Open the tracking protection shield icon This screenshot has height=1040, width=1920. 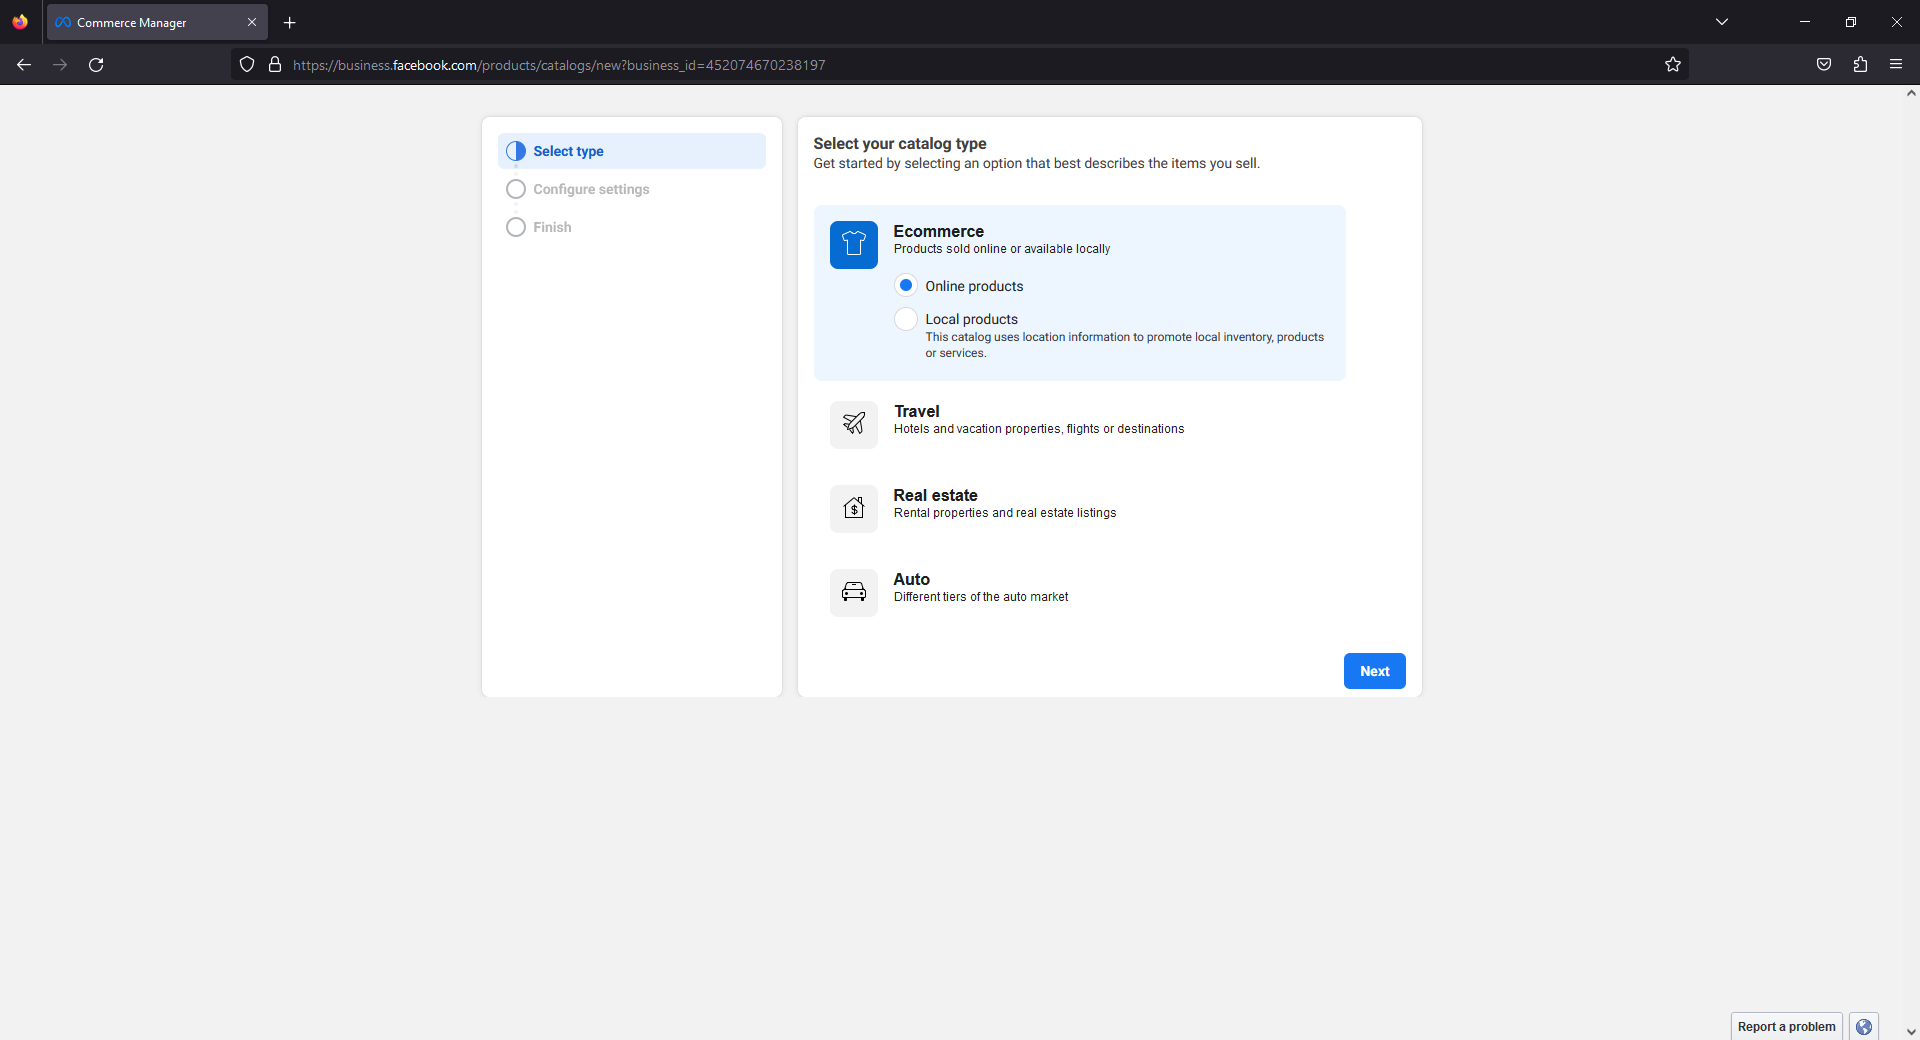pos(247,65)
